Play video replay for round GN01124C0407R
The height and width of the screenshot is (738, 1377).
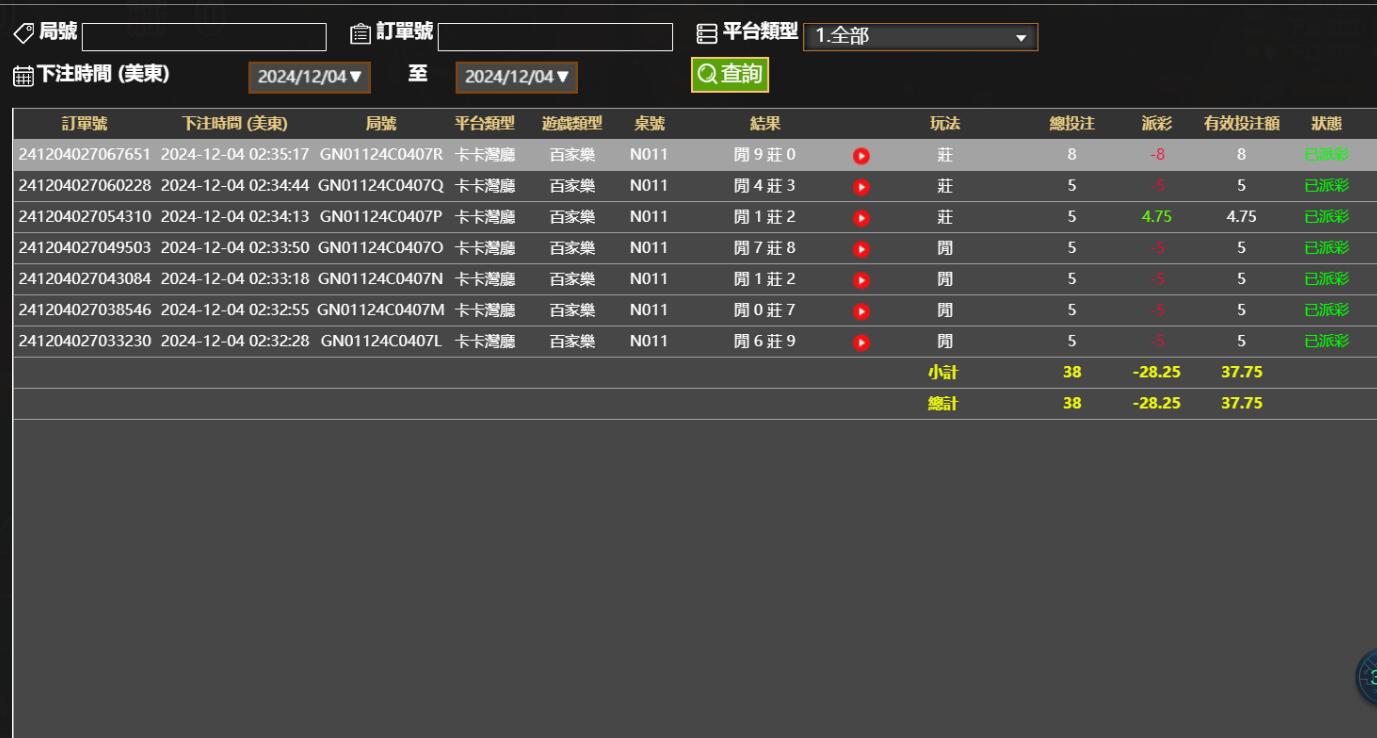tap(861, 155)
